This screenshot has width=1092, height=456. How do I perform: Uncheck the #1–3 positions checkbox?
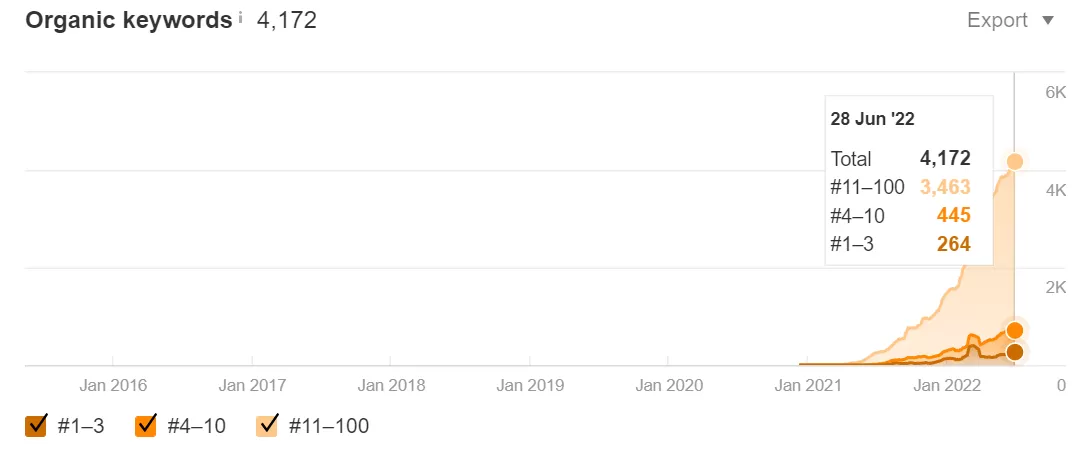(x=36, y=425)
